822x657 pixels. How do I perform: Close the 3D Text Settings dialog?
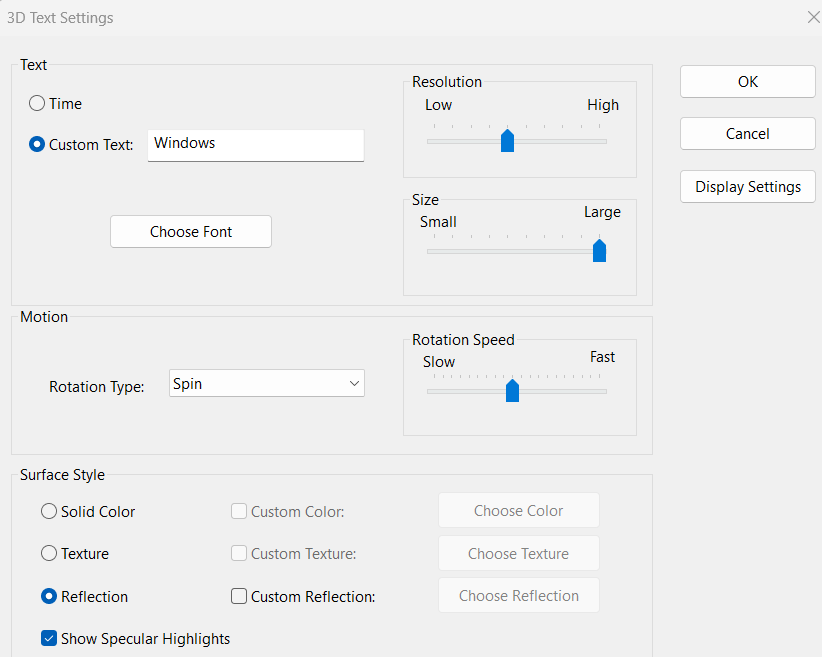[811, 17]
